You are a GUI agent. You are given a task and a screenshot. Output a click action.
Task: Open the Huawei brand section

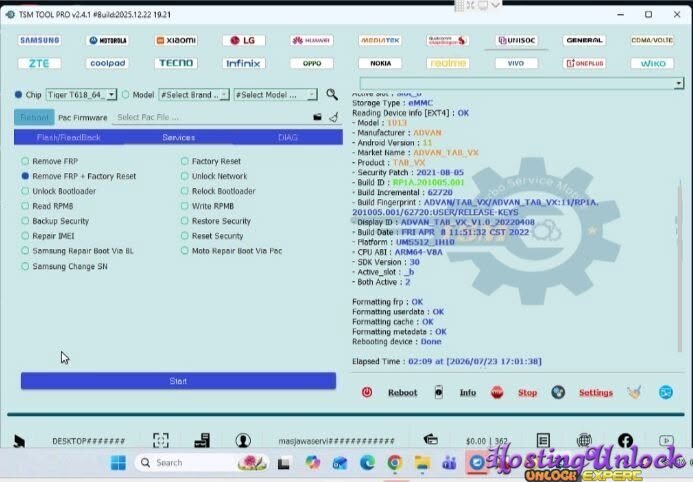(312, 40)
